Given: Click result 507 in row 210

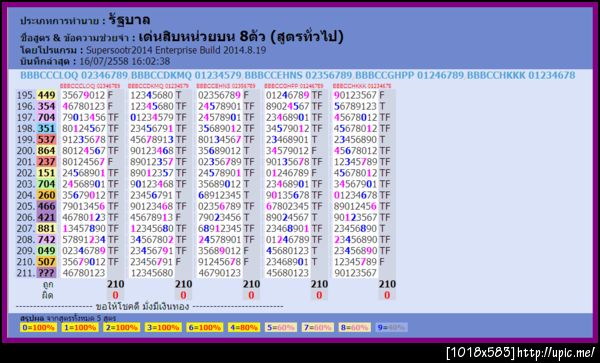Looking at the screenshot, I should coord(46,262).
